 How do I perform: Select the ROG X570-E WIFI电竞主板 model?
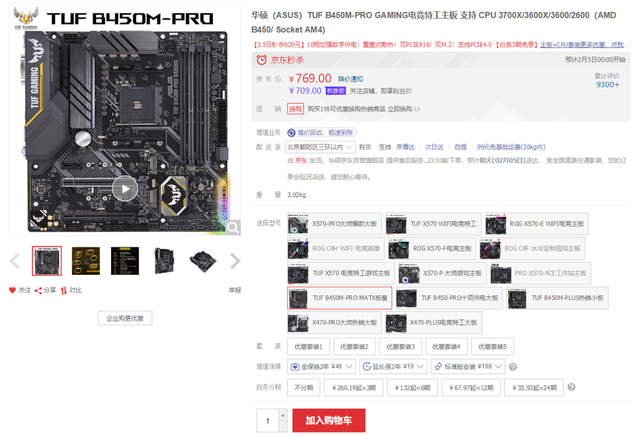[x=537, y=224]
